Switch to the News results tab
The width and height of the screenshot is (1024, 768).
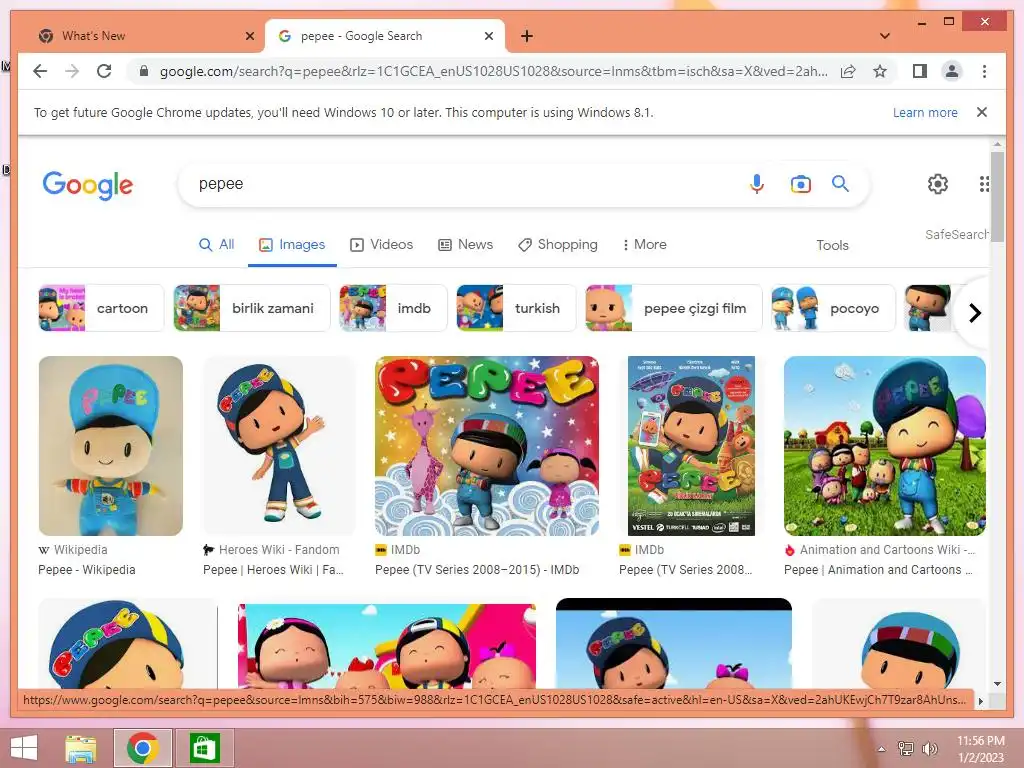click(466, 244)
